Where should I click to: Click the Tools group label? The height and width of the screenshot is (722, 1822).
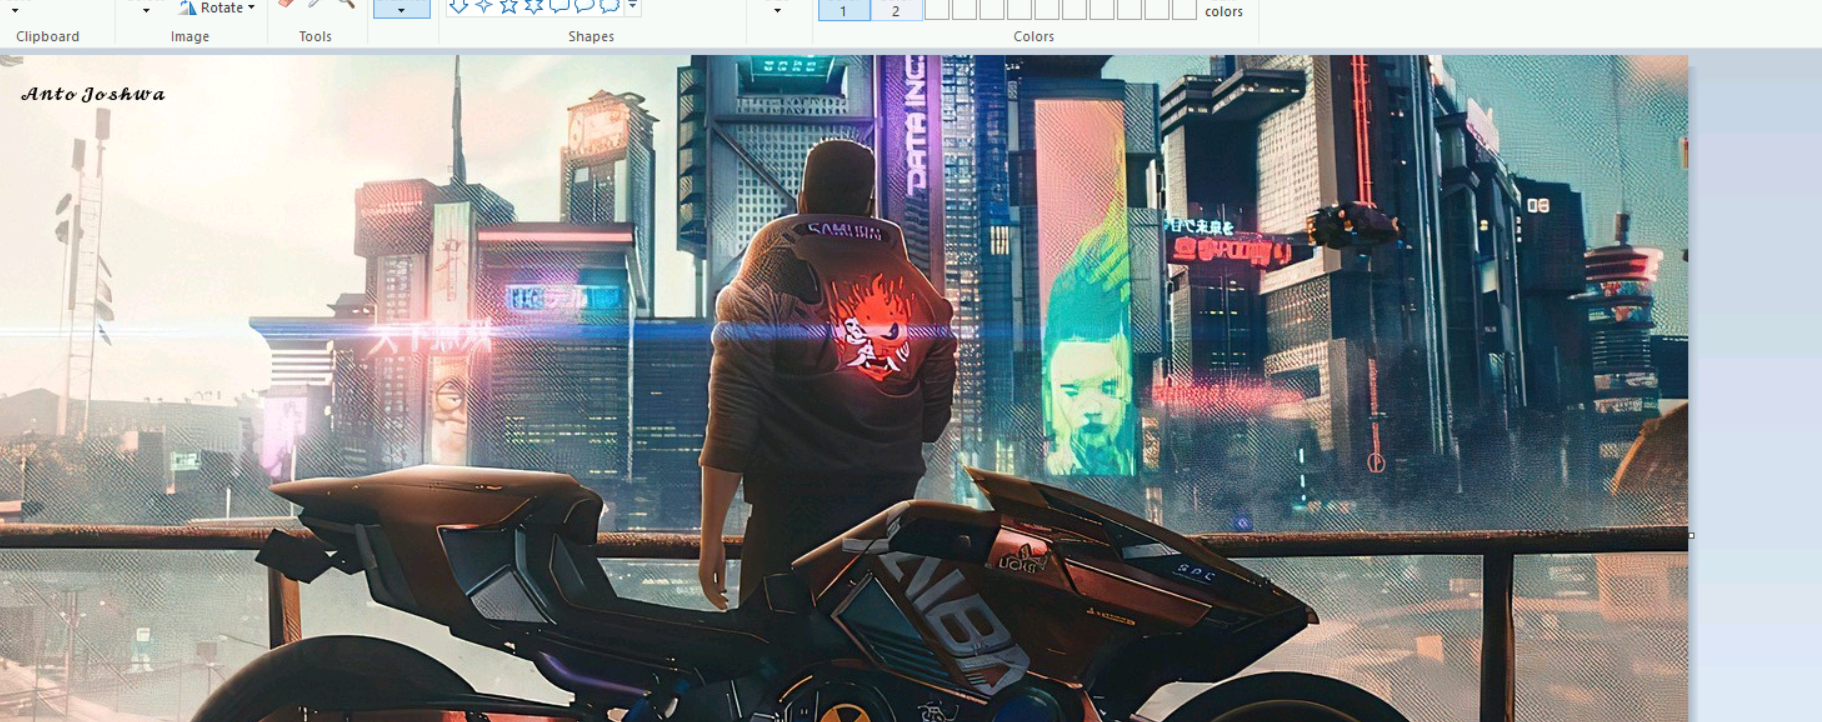click(x=315, y=36)
